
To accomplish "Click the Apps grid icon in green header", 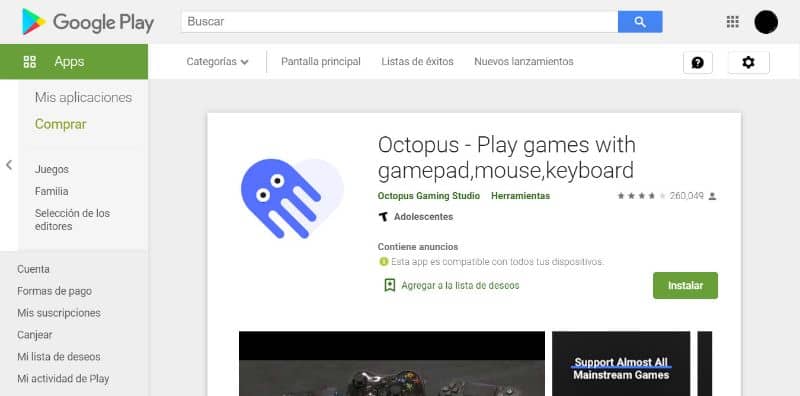I will [x=30, y=62].
